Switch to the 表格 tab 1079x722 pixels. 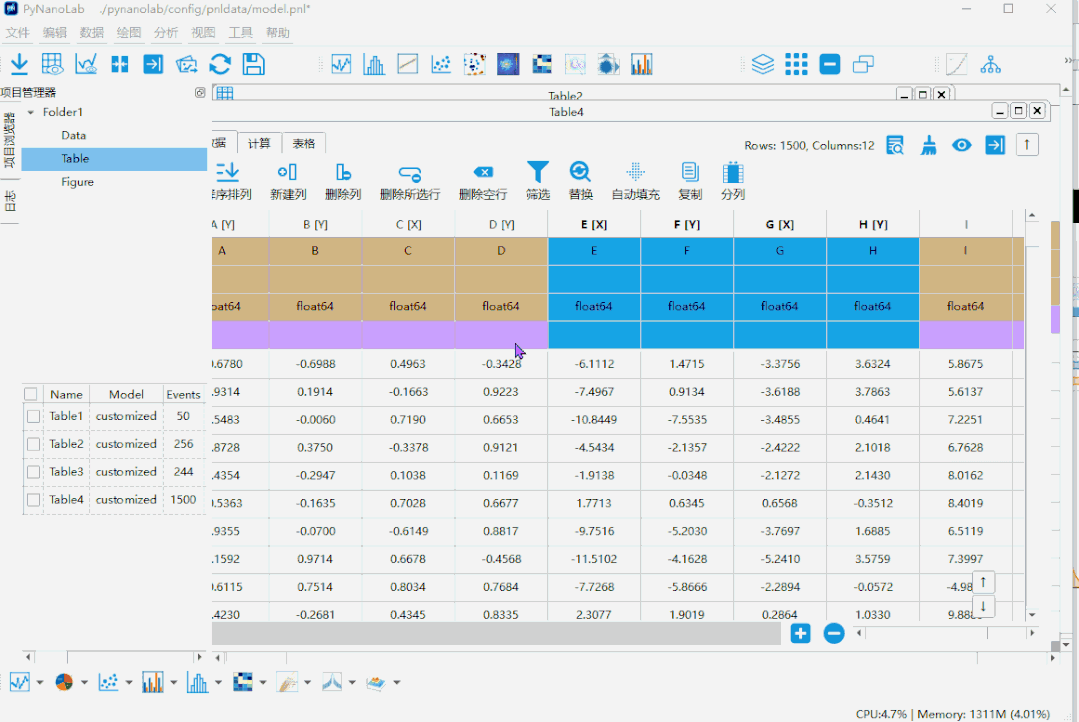[x=303, y=143]
